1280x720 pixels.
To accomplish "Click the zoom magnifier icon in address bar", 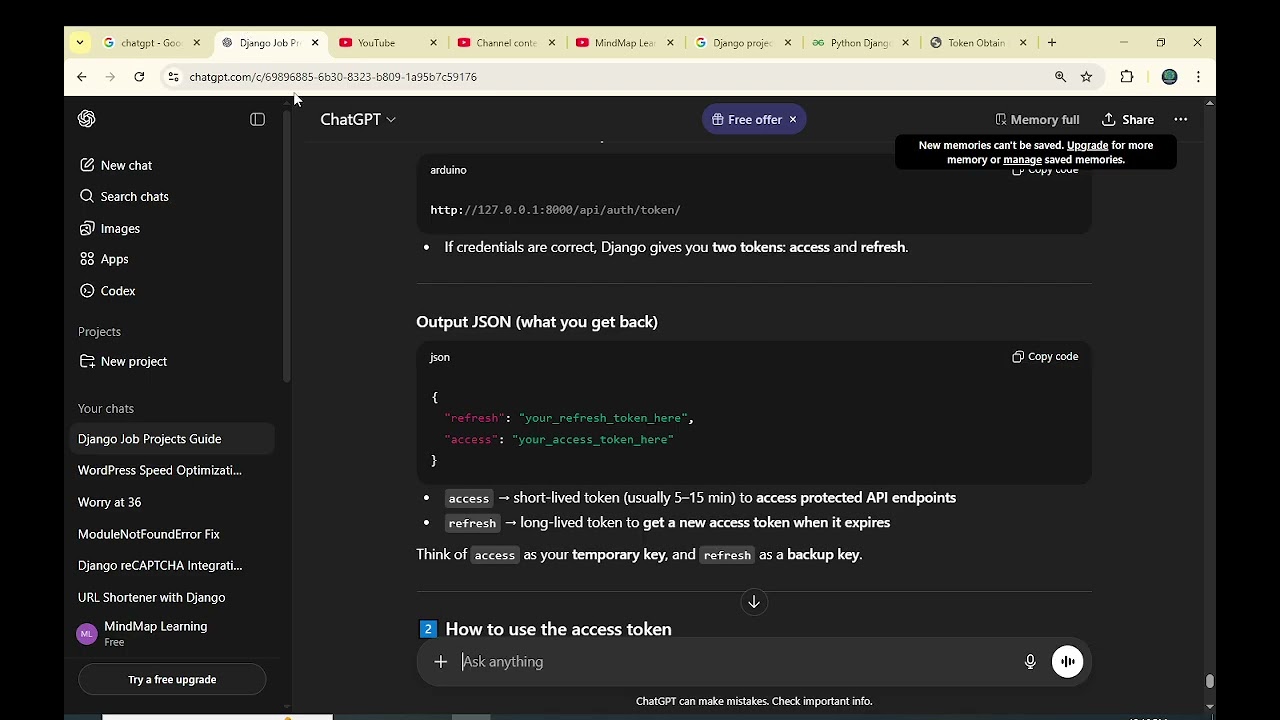I will pyautogui.click(x=1060, y=77).
